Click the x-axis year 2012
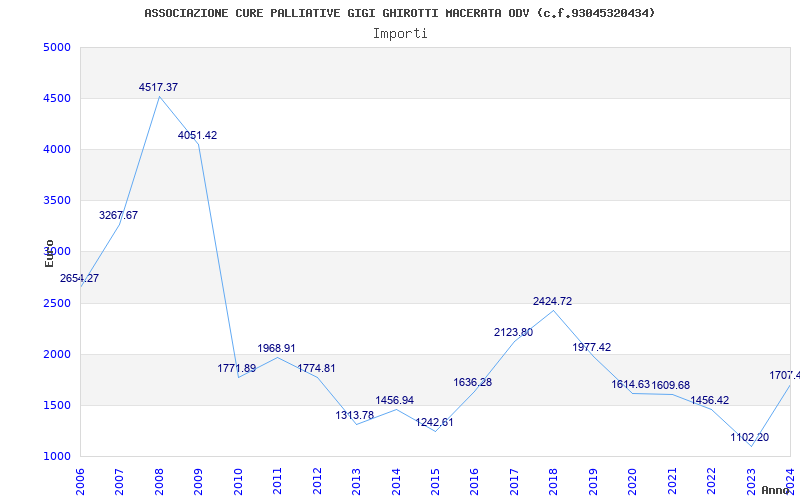 click(317, 482)
